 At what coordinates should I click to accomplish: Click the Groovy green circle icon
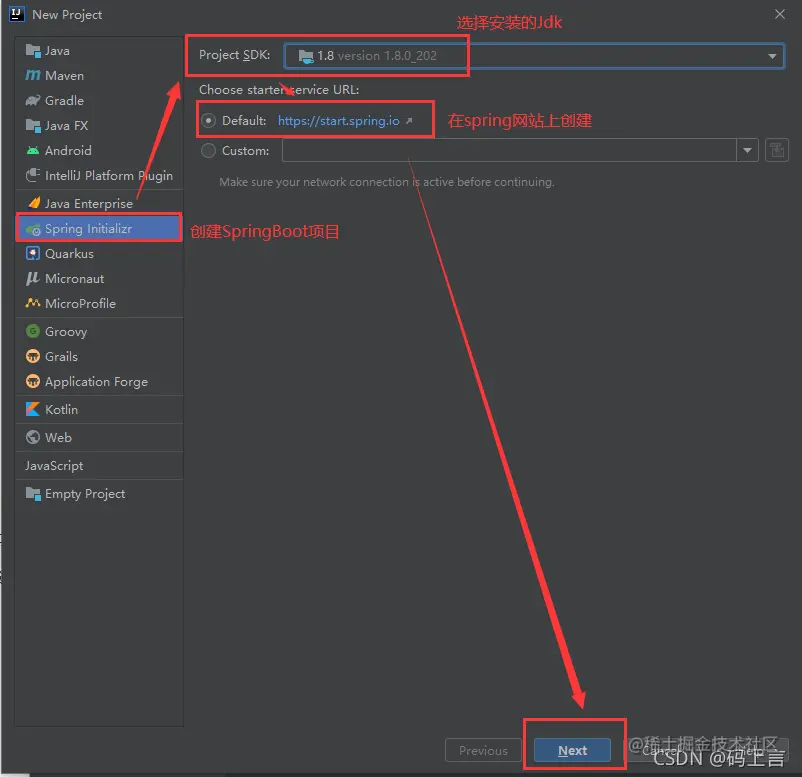click(33, 331)
